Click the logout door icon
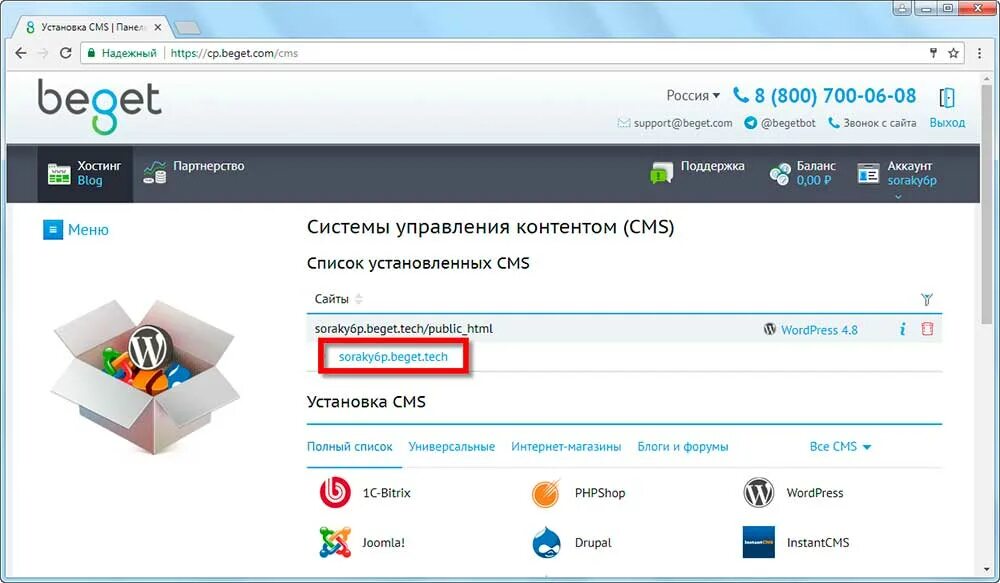This screenshot has height=583, width=1000. (x=947, y=98)
